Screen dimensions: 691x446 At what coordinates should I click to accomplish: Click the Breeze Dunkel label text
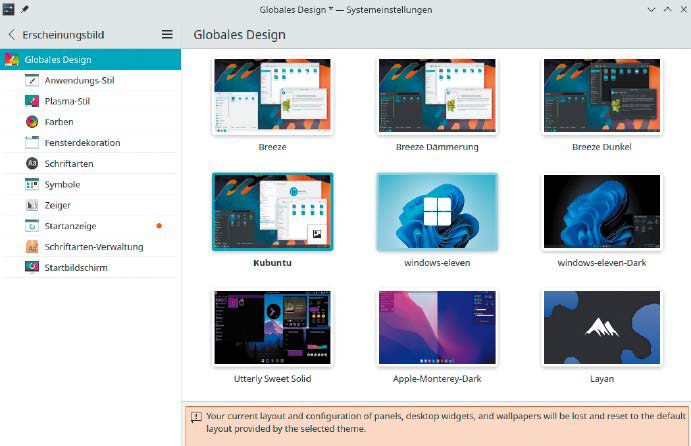[602, 147]
